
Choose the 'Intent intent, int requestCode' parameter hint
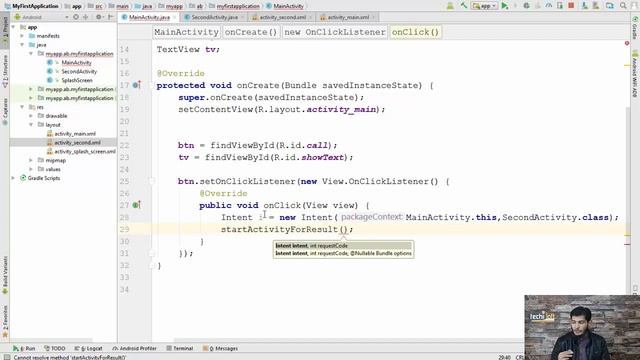[x=343, y=246]
